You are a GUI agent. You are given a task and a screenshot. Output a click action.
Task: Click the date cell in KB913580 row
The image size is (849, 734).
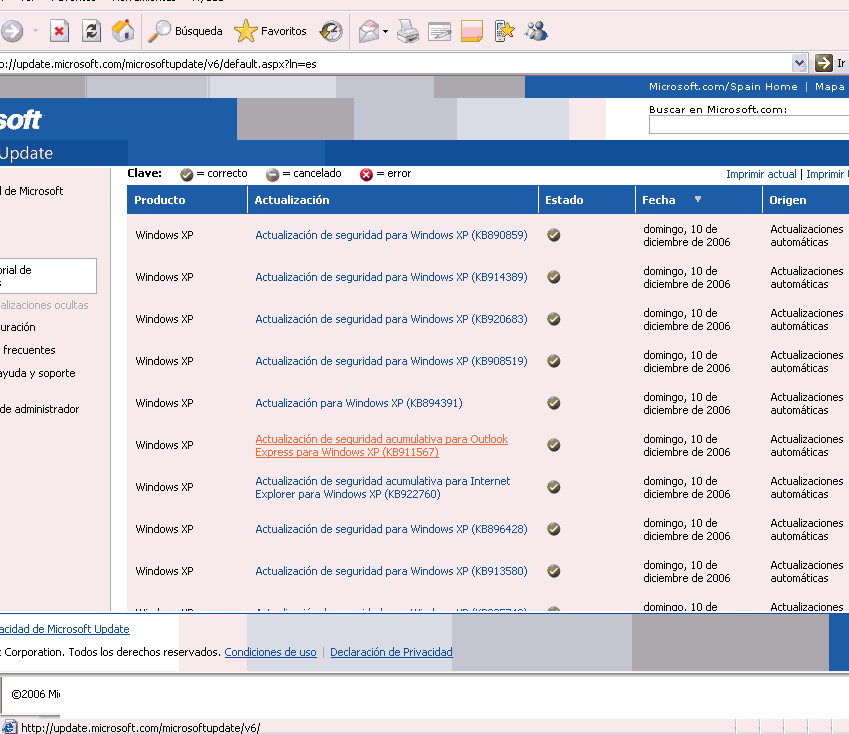coord(687,572)
